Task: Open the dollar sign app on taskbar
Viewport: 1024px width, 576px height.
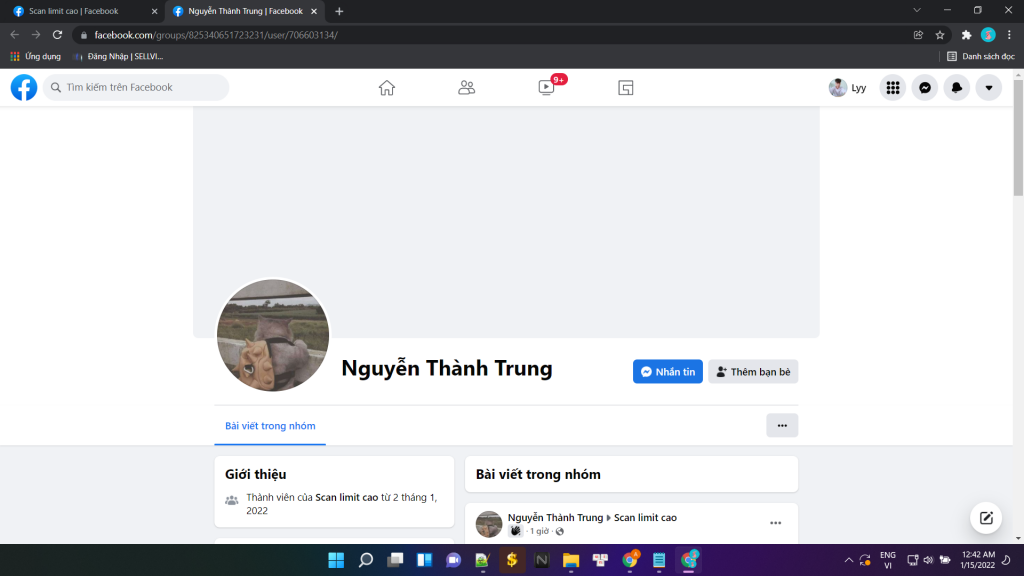Action: click(x=512, y=560)
